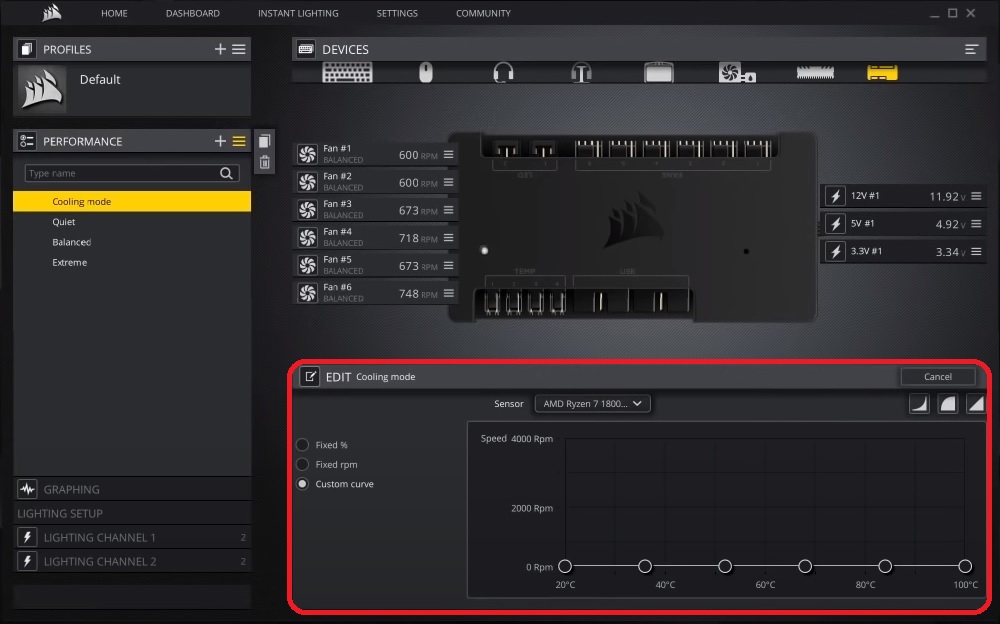The width and height of the screenshot is (1000, 624).
Task: Select the mouse device icon
Action: (x=425, y=72)
